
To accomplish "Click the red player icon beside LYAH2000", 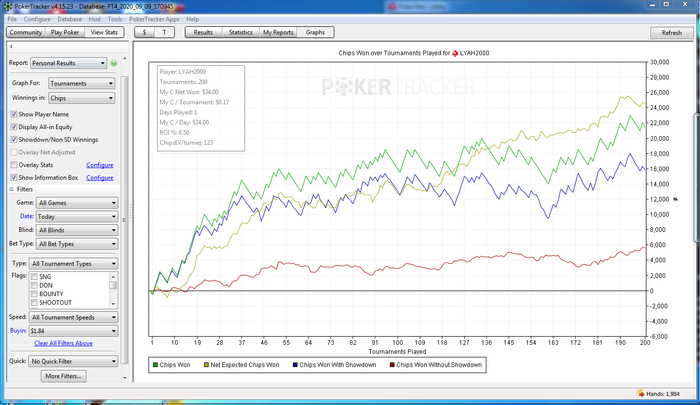I will 455,53.
